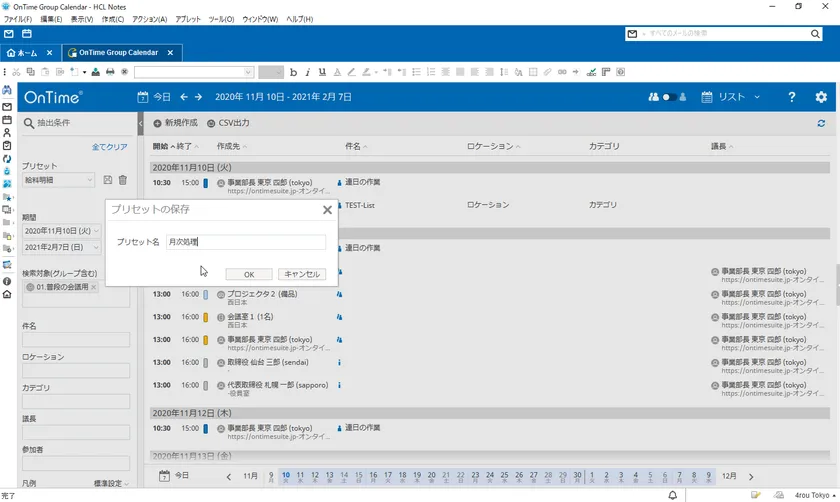Click the refresh icon in list header
Viewport: 840px width, 502px height.
821,123
